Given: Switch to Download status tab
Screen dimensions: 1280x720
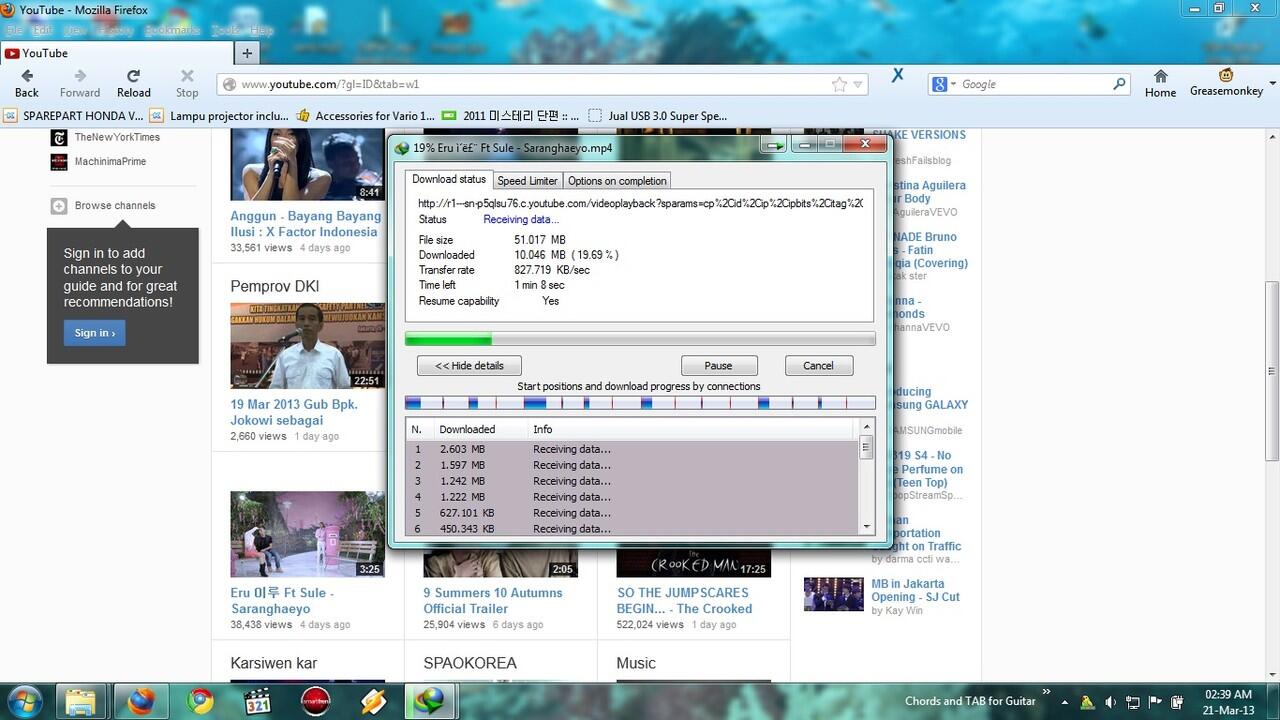Looking at the screenshot, I should click(449, 179).
